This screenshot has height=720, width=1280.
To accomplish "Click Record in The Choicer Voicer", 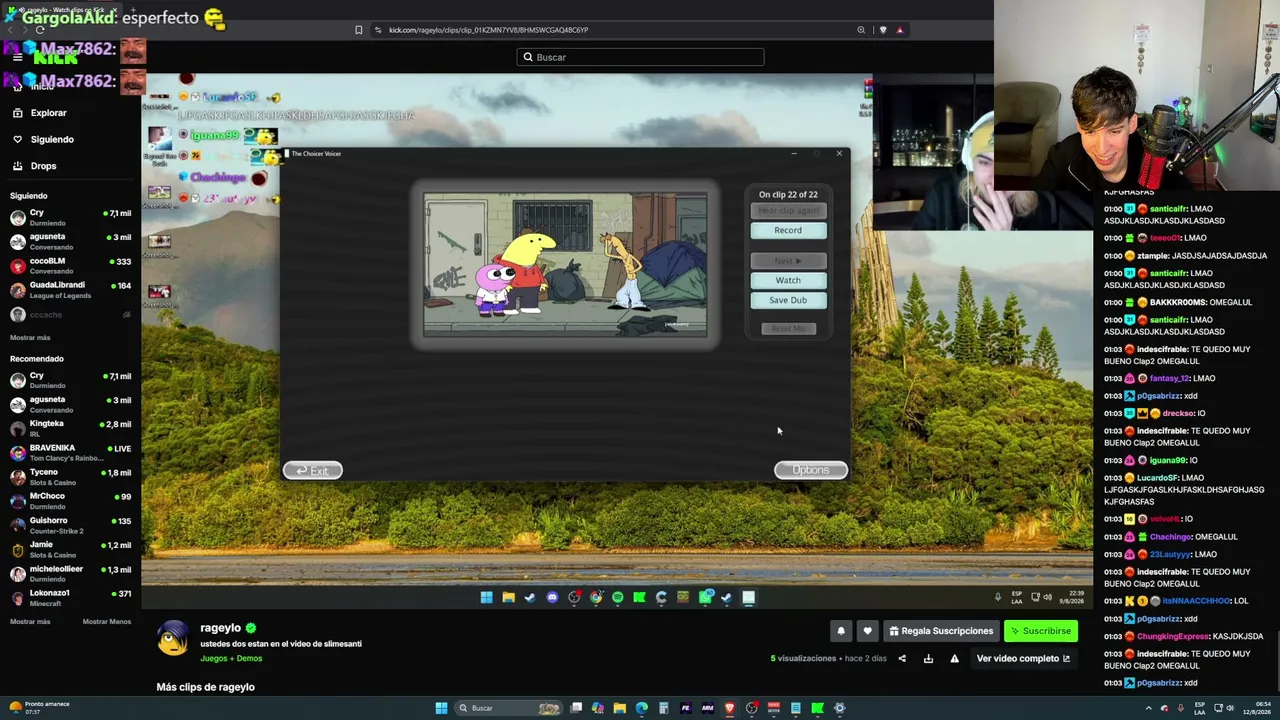I will (788, 230).
